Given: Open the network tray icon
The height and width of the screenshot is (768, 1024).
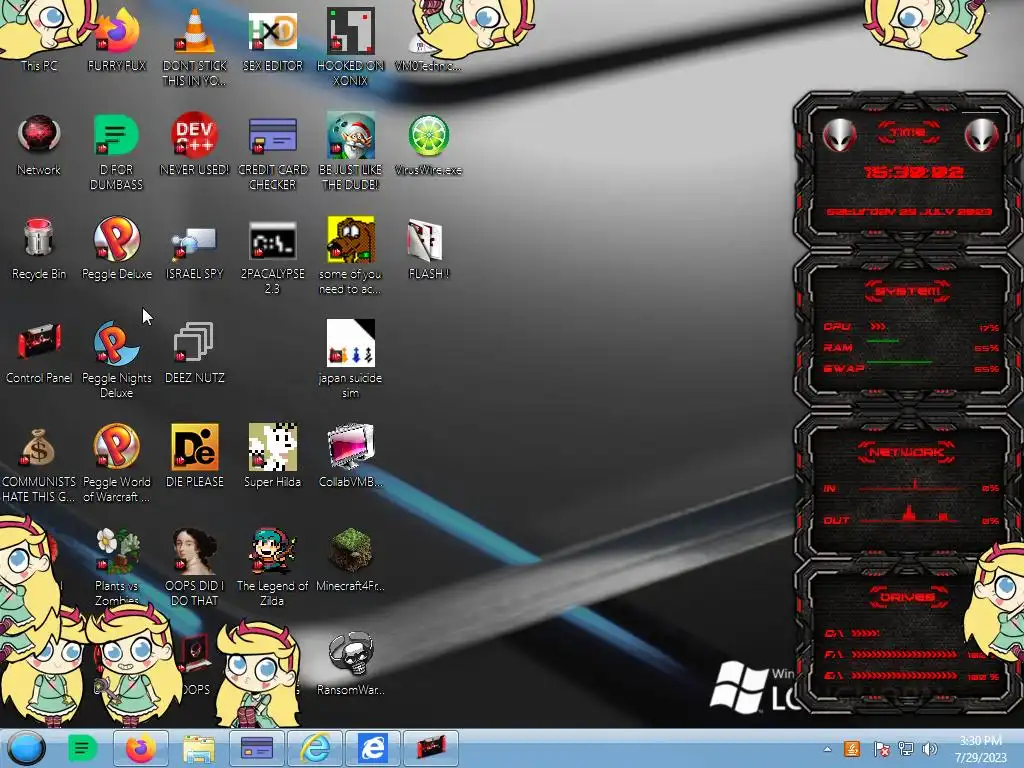Looking at the screenshot, I should 906,749.
